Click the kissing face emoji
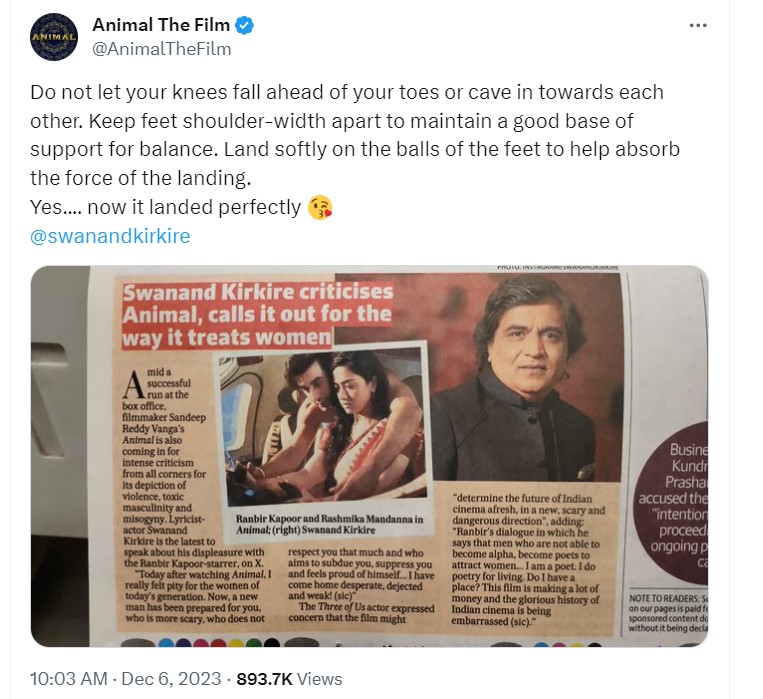The image size is (763, 699). pyautogui.click(x=321, y=208)
